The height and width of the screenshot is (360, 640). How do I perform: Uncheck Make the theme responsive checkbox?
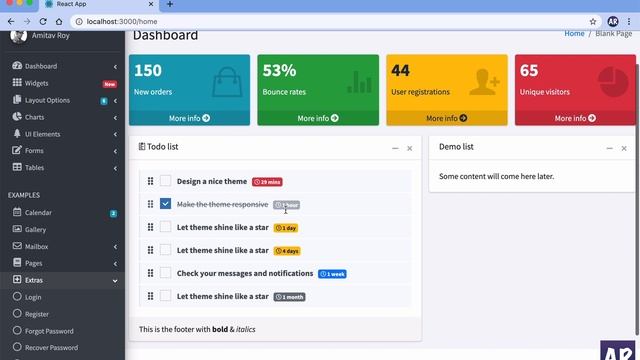coord(165,204)
